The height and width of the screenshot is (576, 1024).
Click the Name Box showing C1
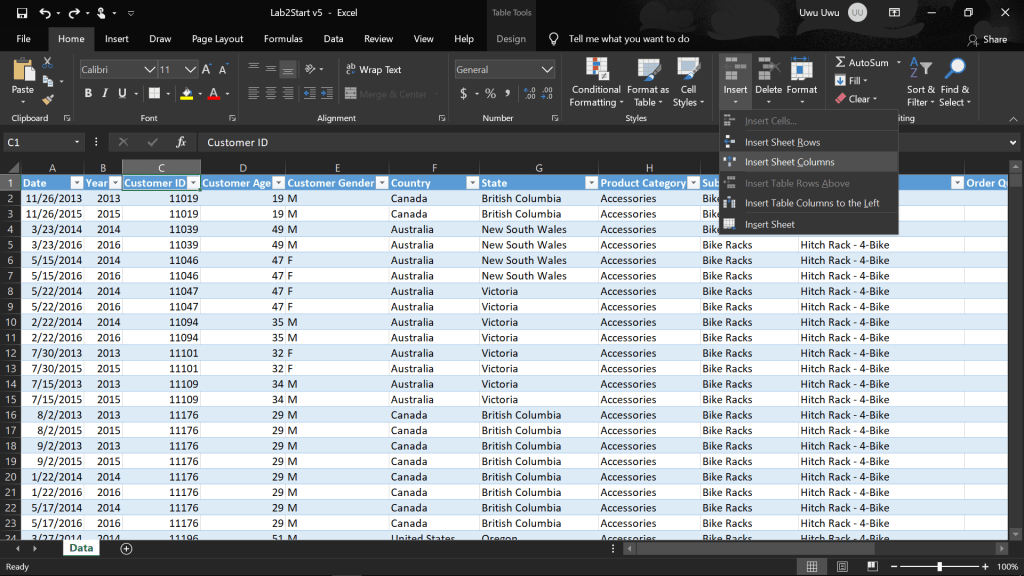click(40, 142)
